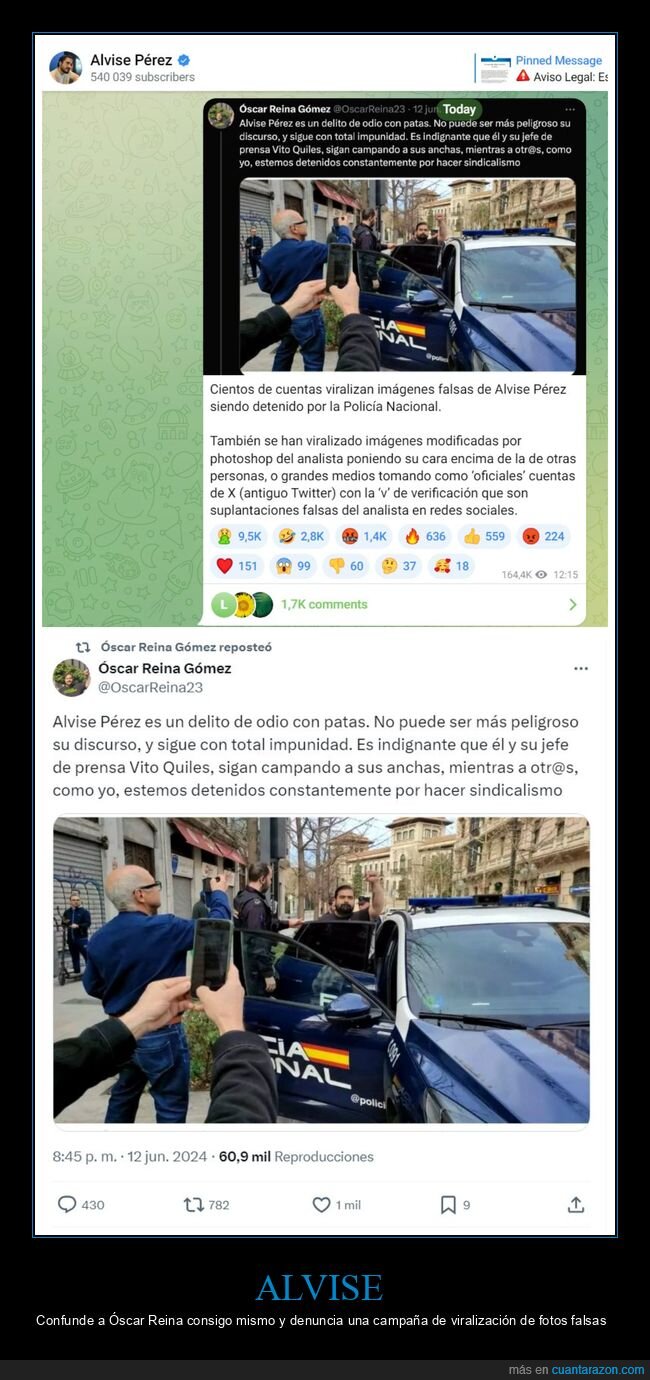This screenshot has width=650, height=1380.
Task: Click the share icon on the tweet
Action: [576, 1205]
